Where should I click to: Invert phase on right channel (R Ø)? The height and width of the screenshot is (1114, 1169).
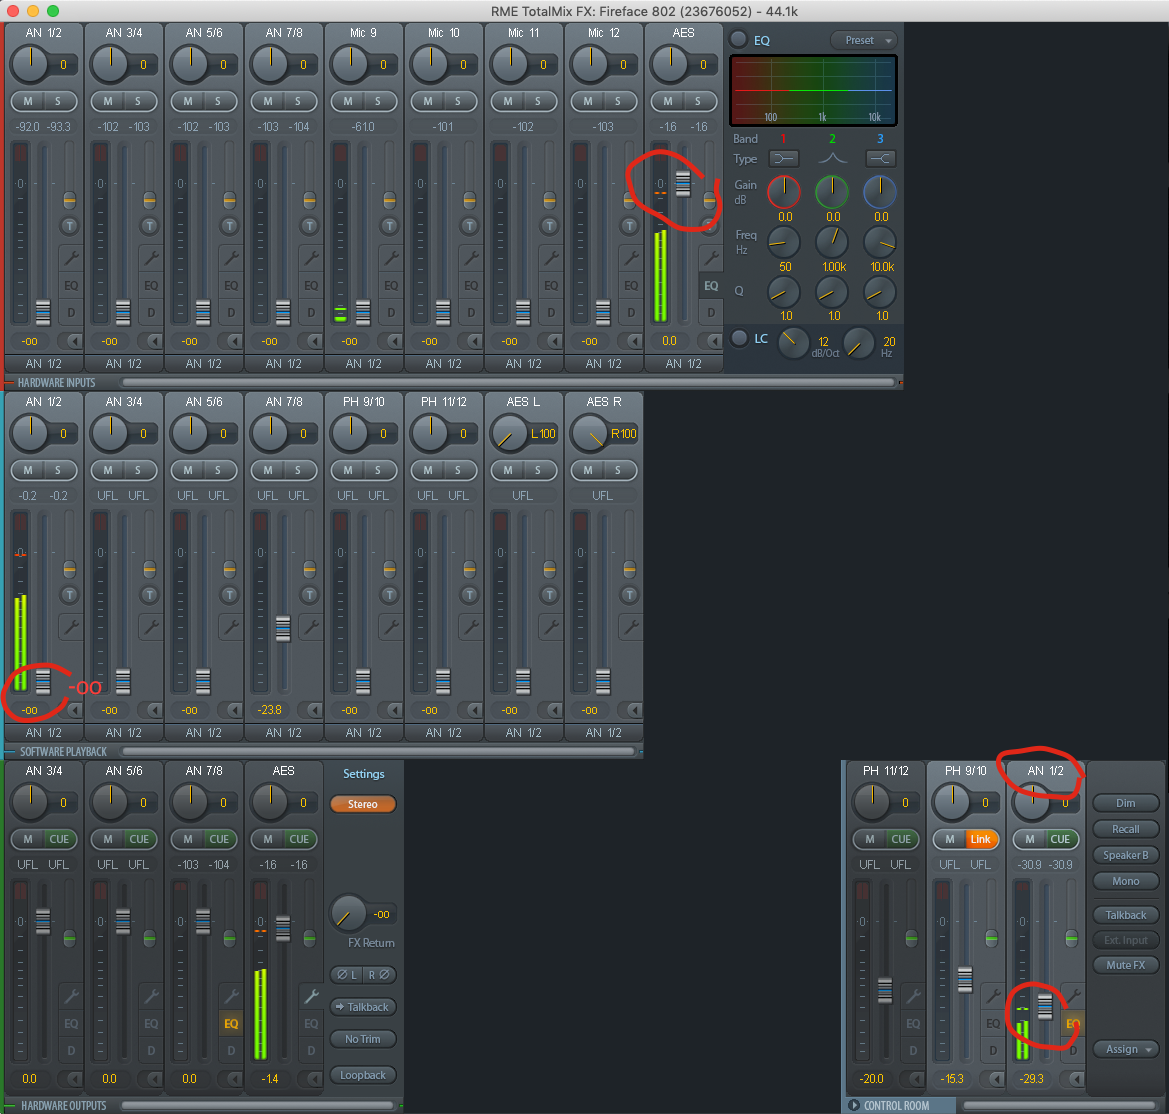point(379,975)
